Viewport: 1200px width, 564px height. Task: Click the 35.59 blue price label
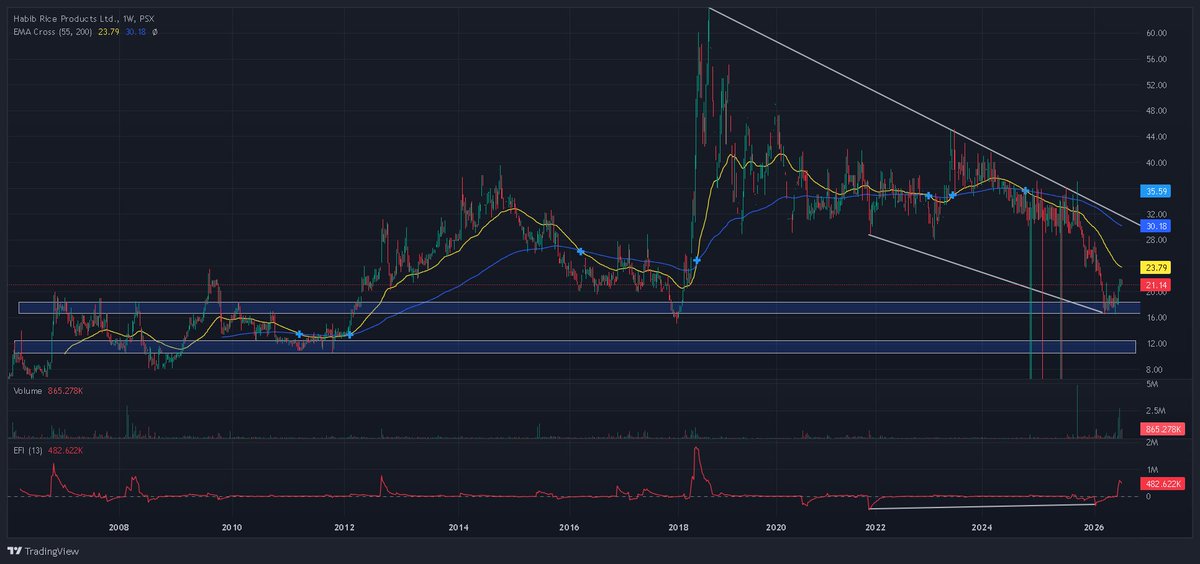point(1154,189)
